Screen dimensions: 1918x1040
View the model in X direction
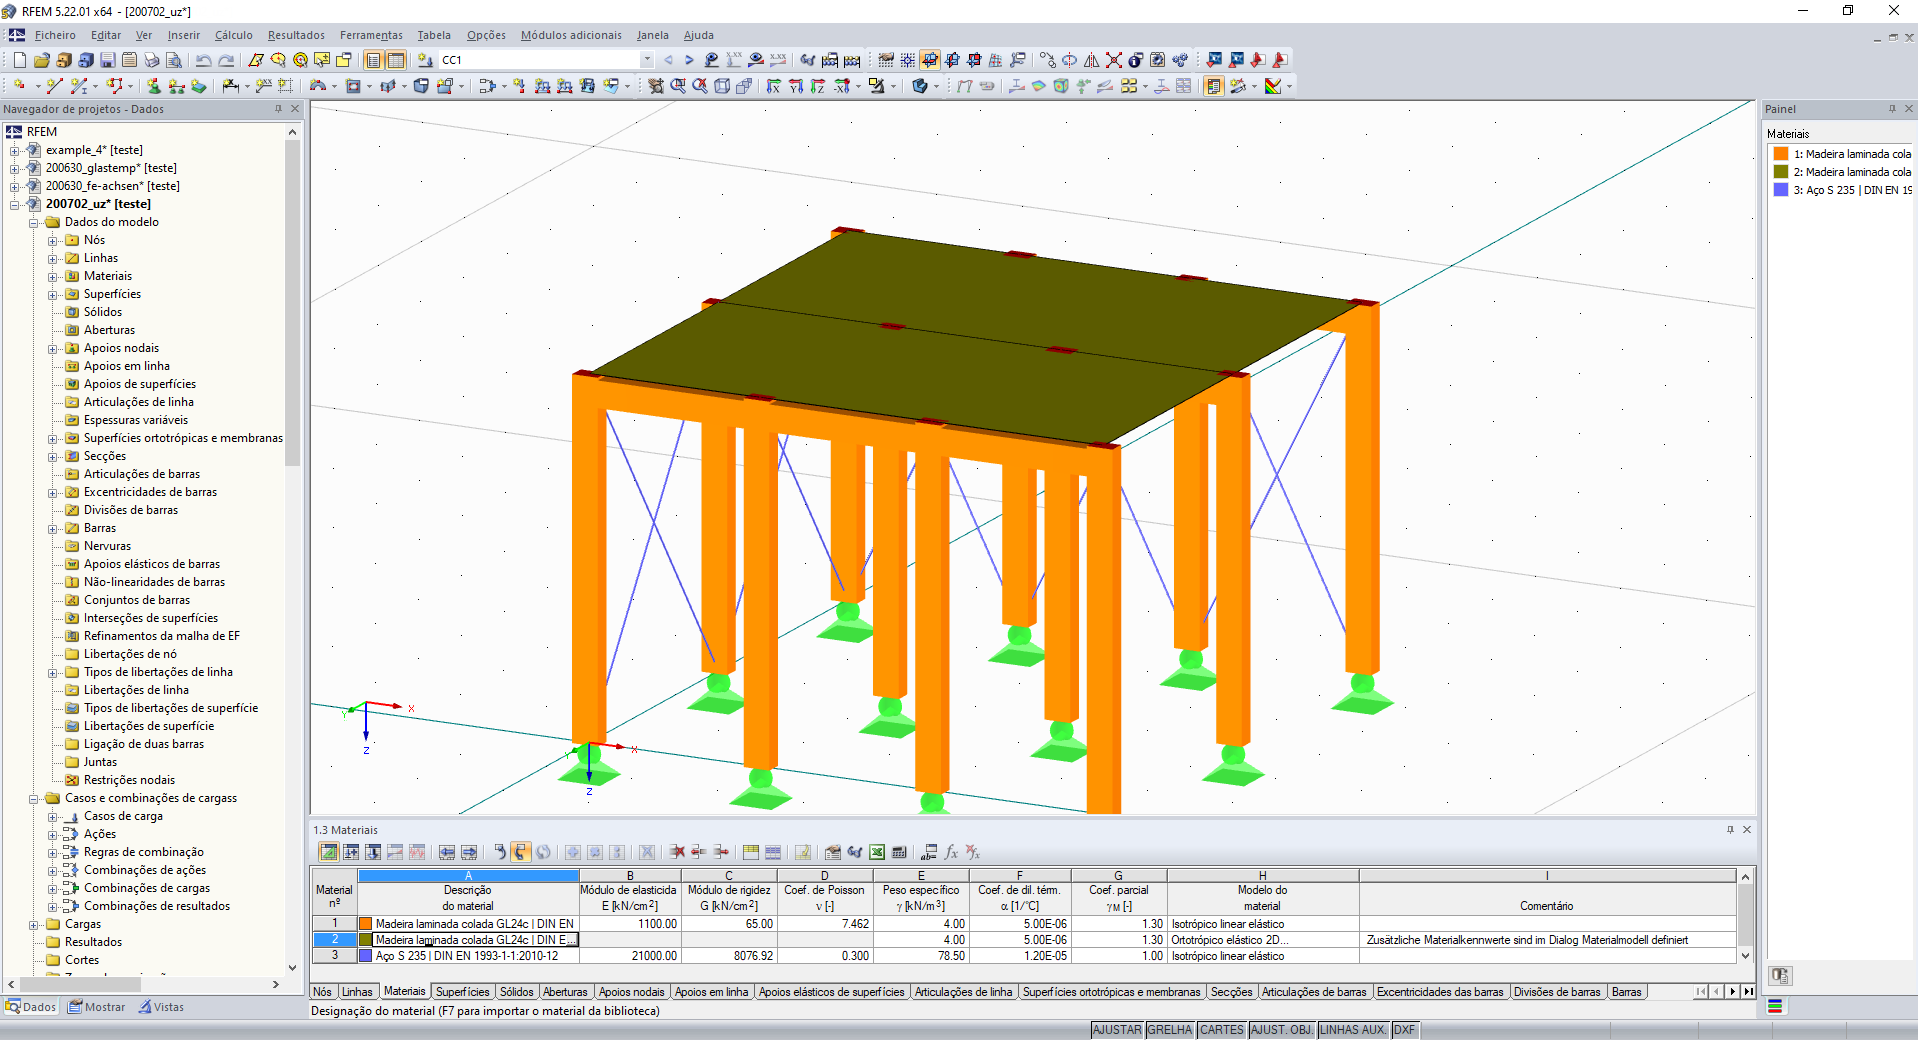(x=774, y=86)
